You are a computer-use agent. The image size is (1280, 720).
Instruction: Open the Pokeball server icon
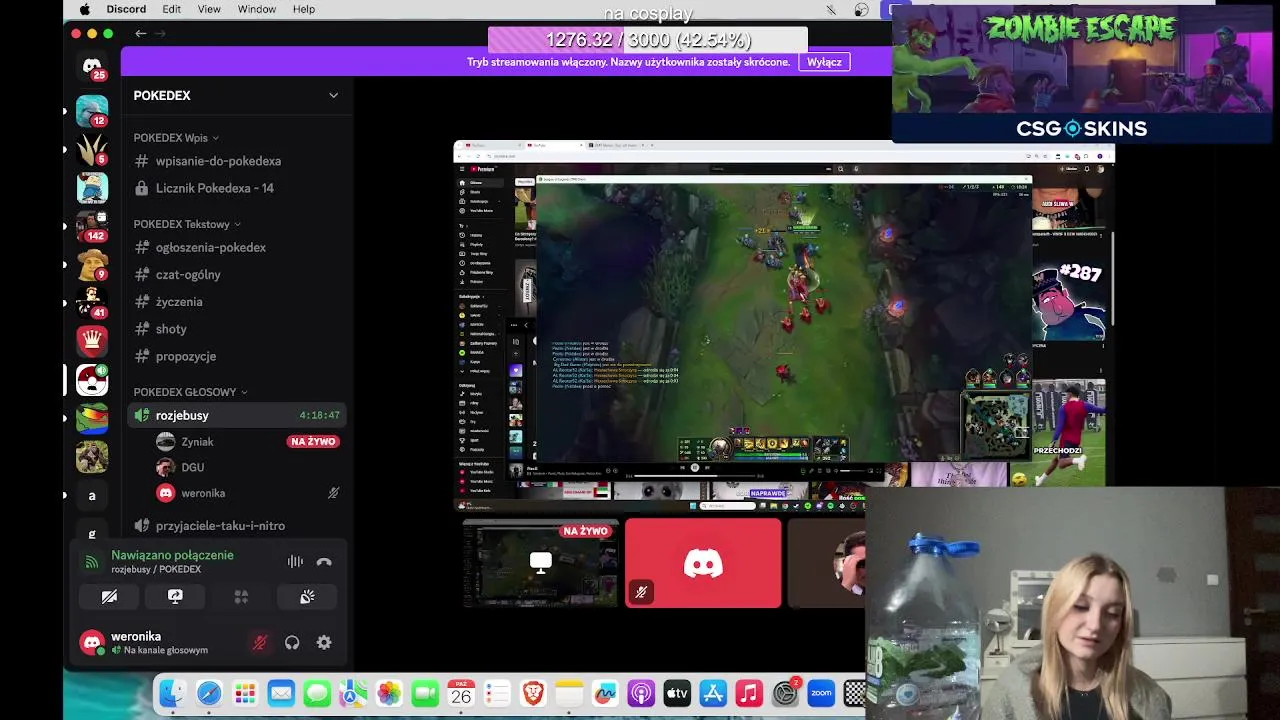(x=92, y=380)
